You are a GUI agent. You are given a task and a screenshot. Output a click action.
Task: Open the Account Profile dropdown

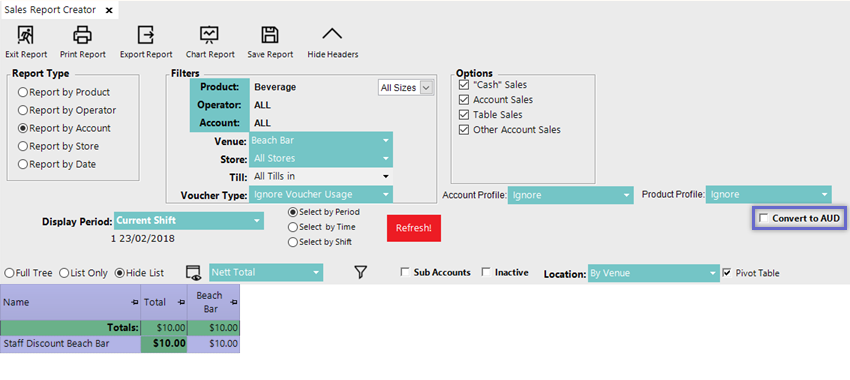pyautogui.click(x=571, y=195)
